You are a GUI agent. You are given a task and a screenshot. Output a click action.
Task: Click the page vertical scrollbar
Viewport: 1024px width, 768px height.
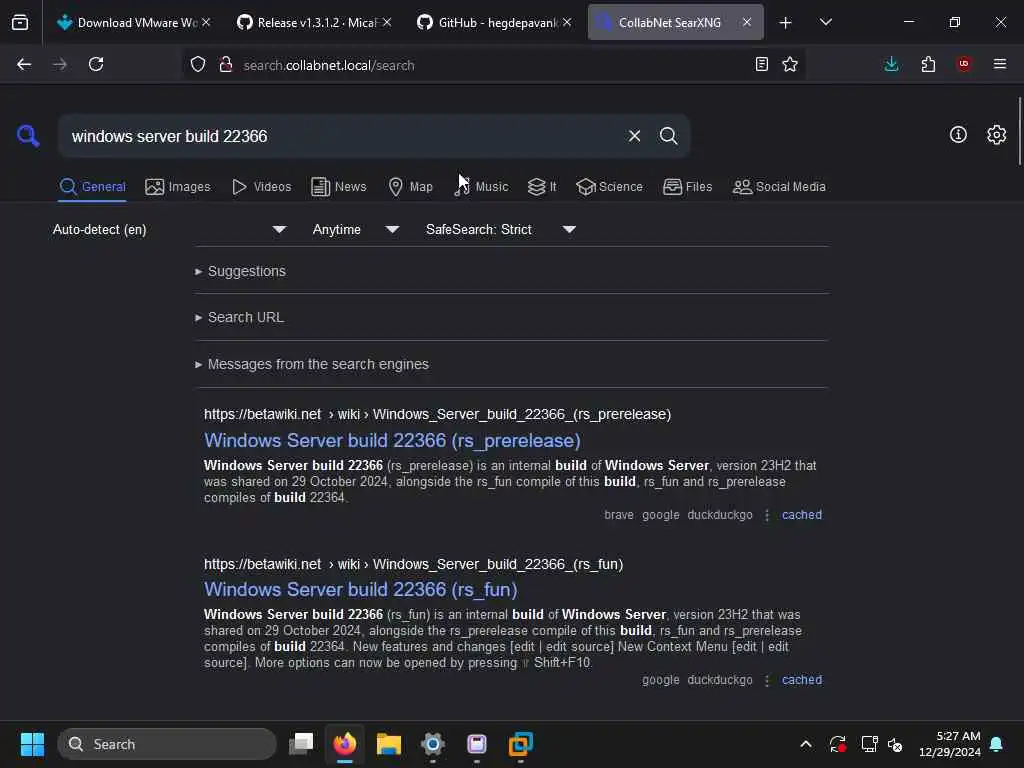coord(1019,131)
